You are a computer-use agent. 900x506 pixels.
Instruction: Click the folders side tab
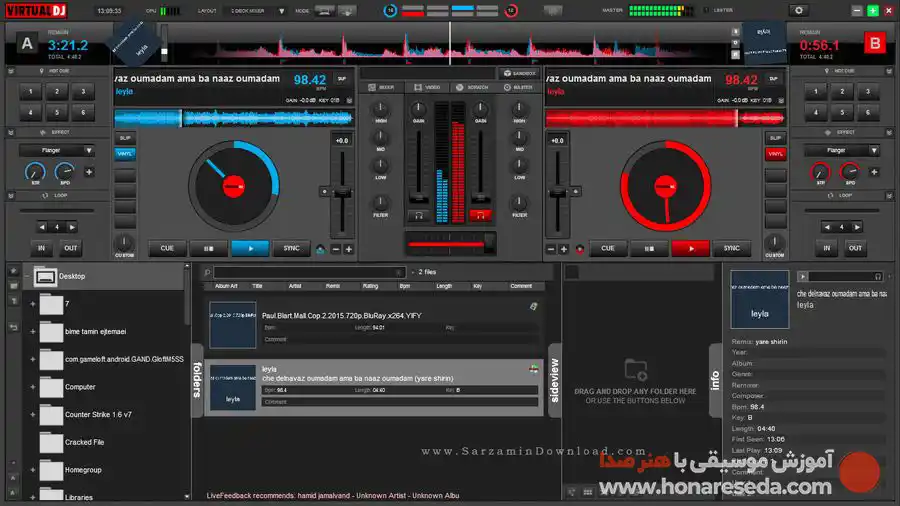[197, 380]
